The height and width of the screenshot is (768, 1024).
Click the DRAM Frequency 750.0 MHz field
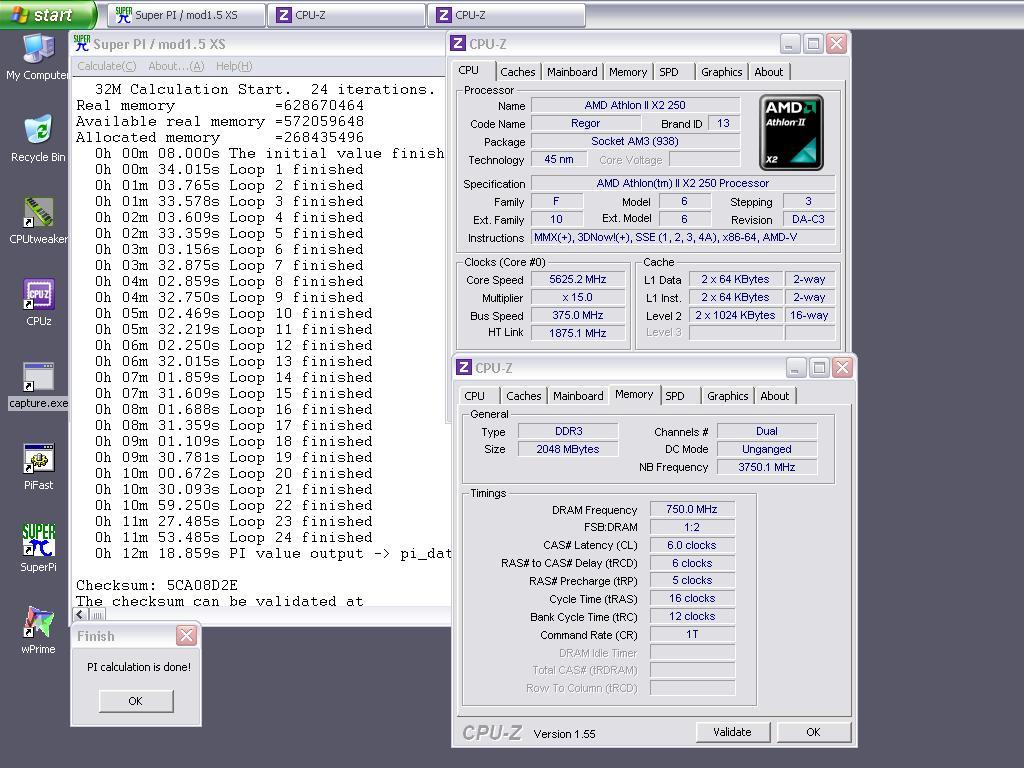pyautogui.click(x=692, y=509)
